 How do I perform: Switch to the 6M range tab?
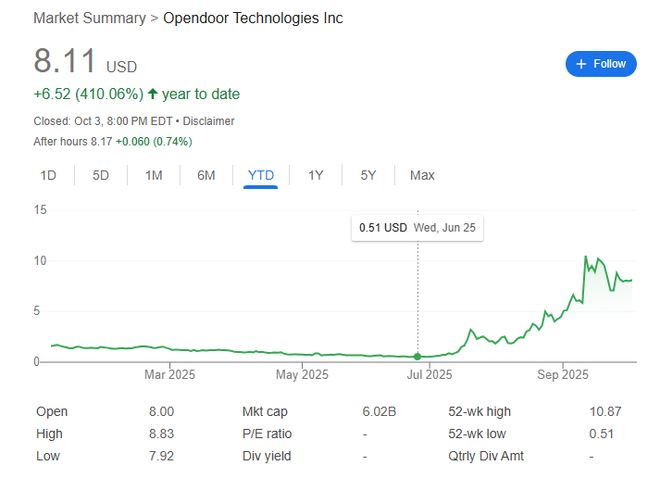point(206,176)
